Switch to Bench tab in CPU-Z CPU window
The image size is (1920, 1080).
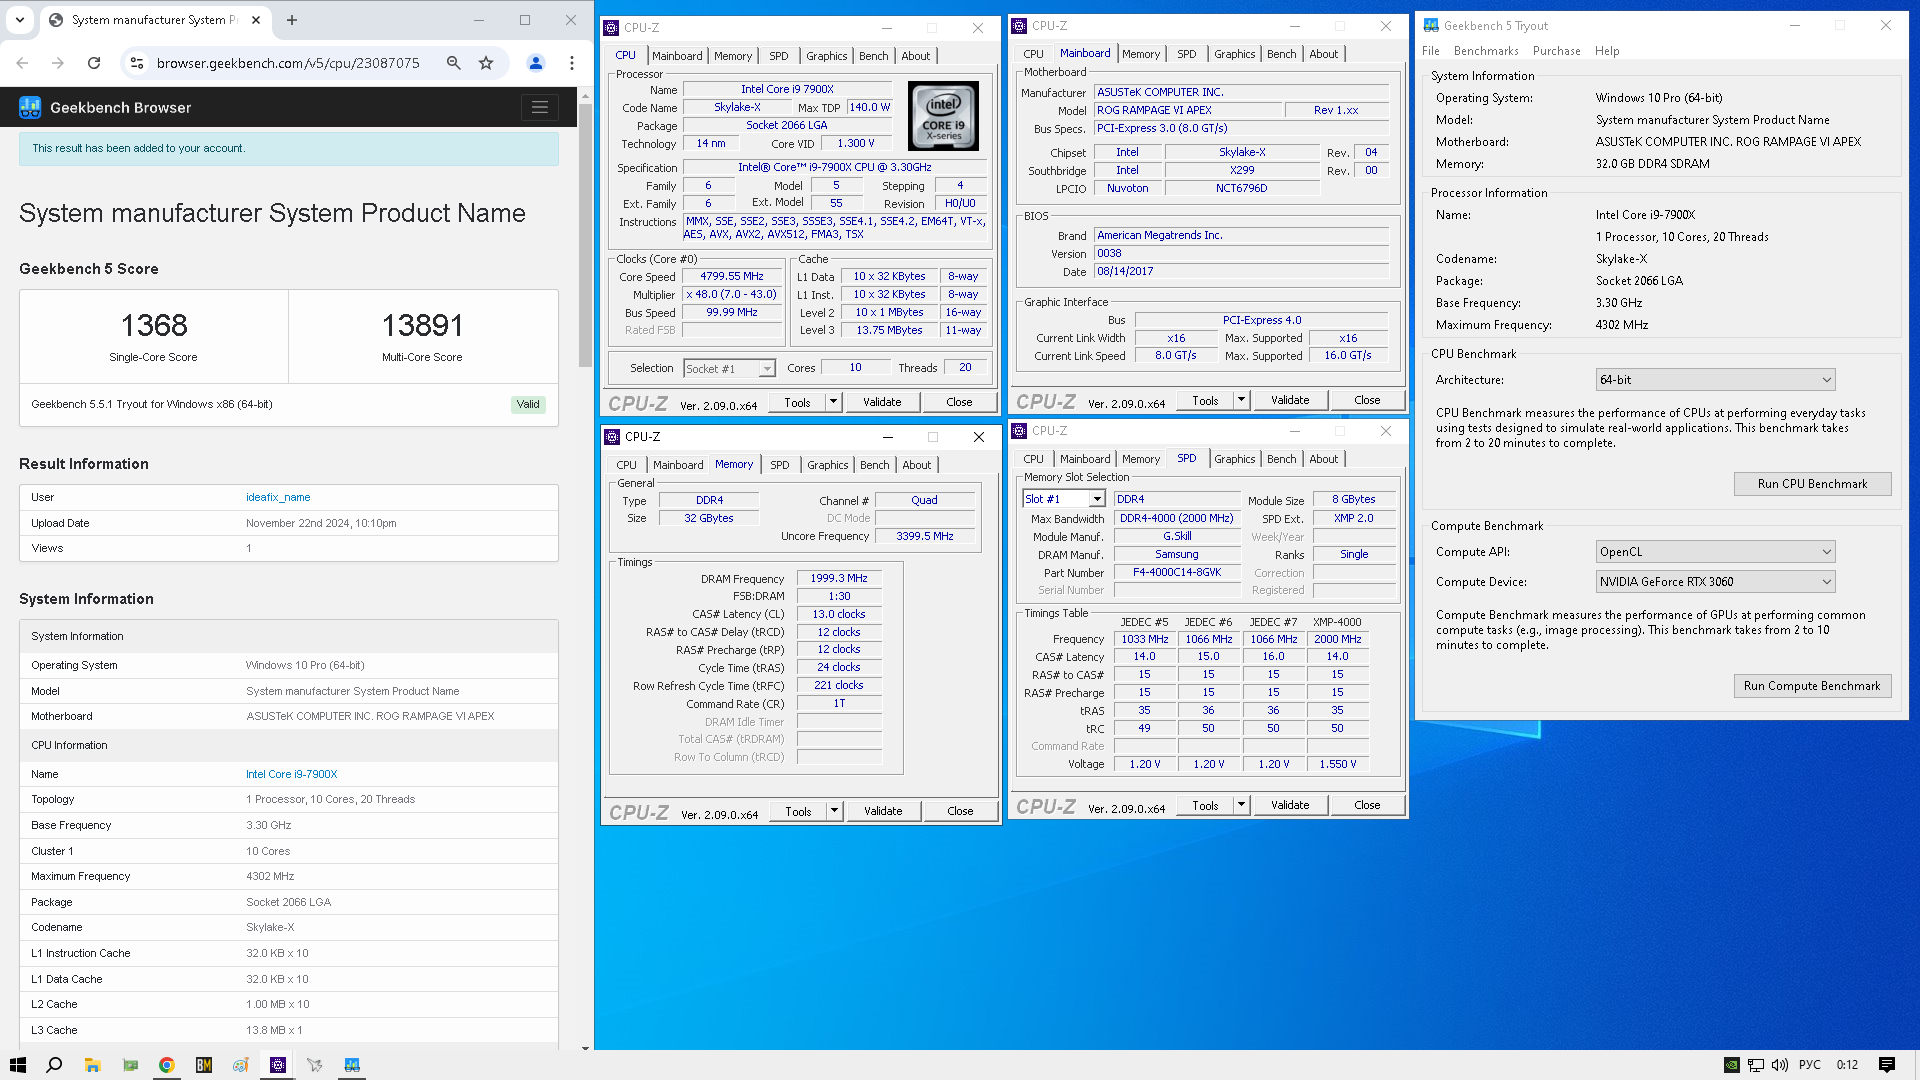(x=874, y=56)
